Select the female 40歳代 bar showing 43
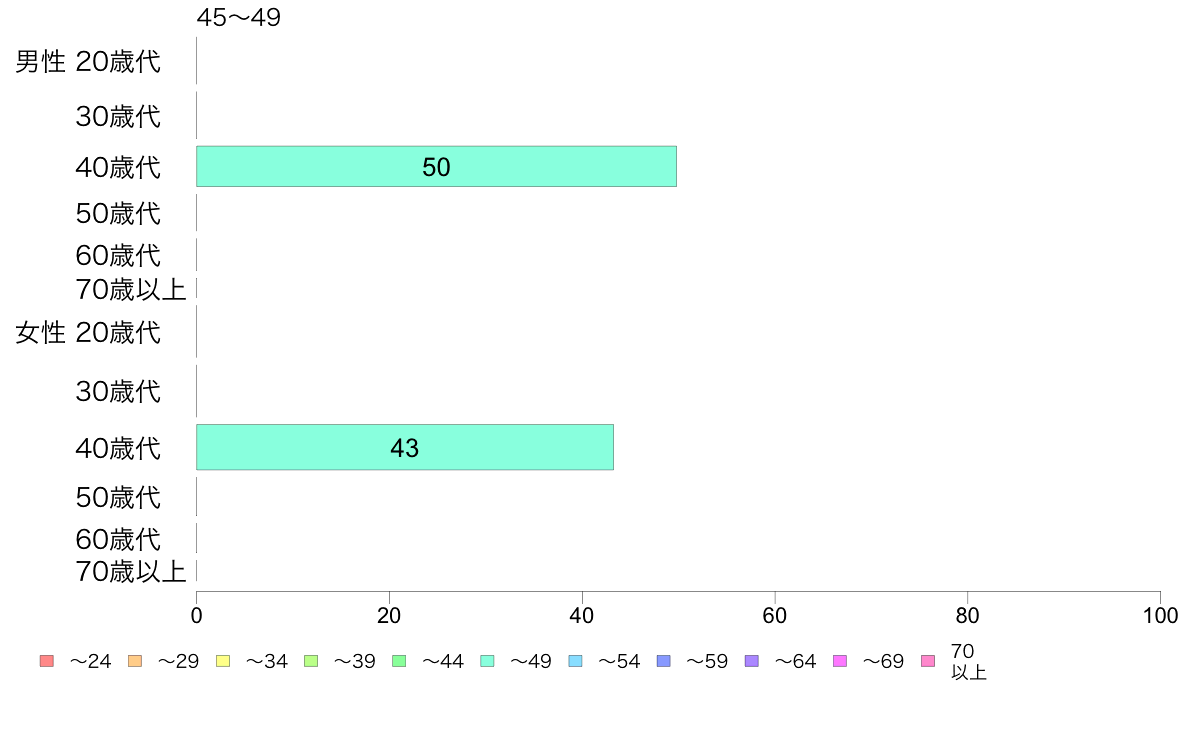This screenshot has width=1188, height=736. pos(405,447)
